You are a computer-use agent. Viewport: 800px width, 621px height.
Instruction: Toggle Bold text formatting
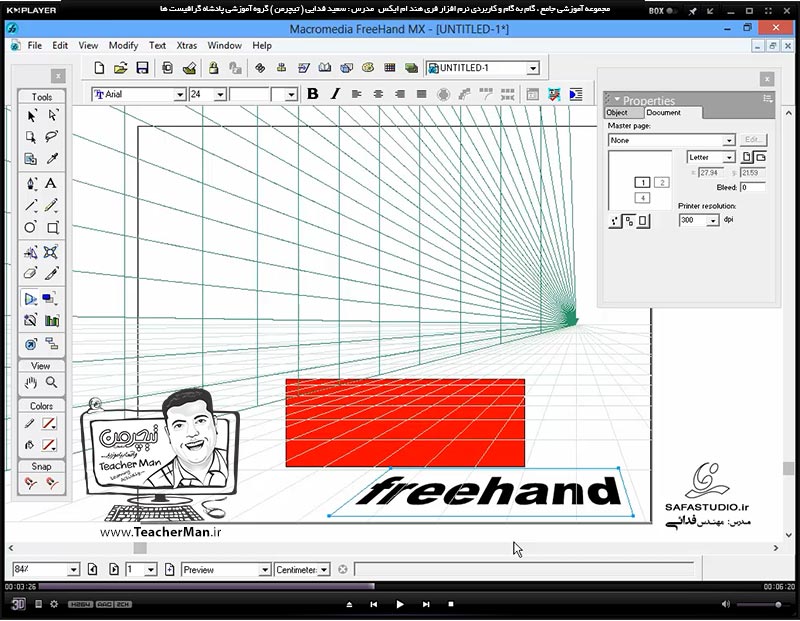[x=313, y=94]
